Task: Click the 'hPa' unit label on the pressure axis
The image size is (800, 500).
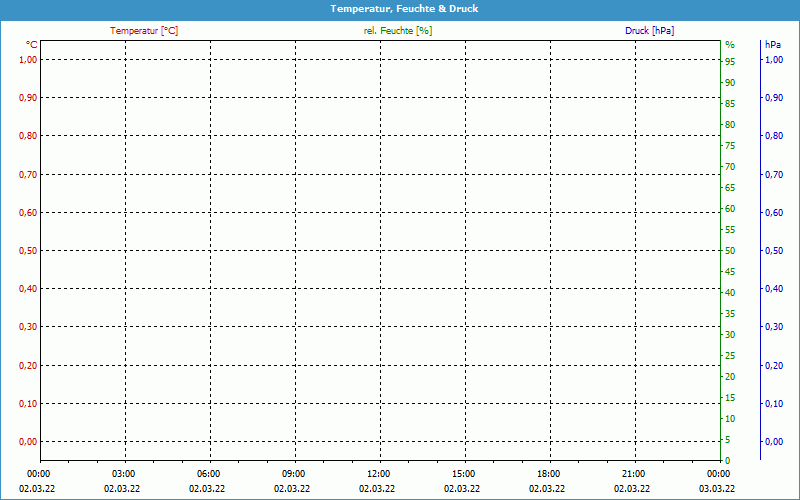Action: (x=772, y=45)
